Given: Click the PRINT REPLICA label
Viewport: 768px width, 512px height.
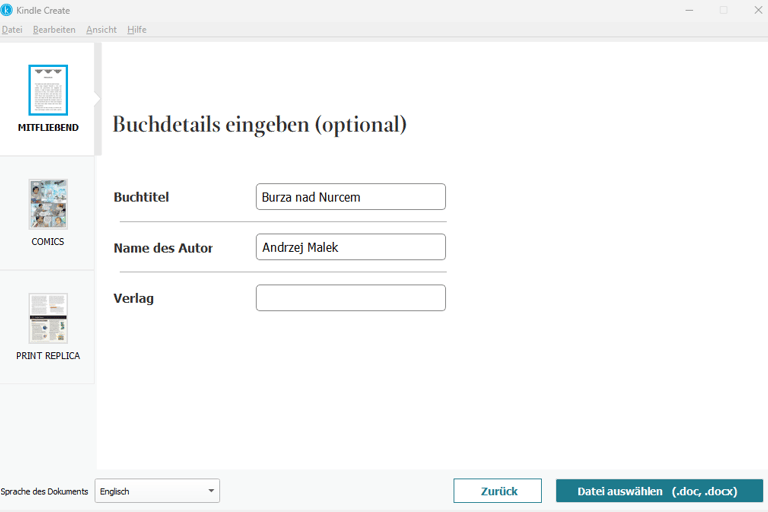Looking at the screenshot, I should click(48, 356).
